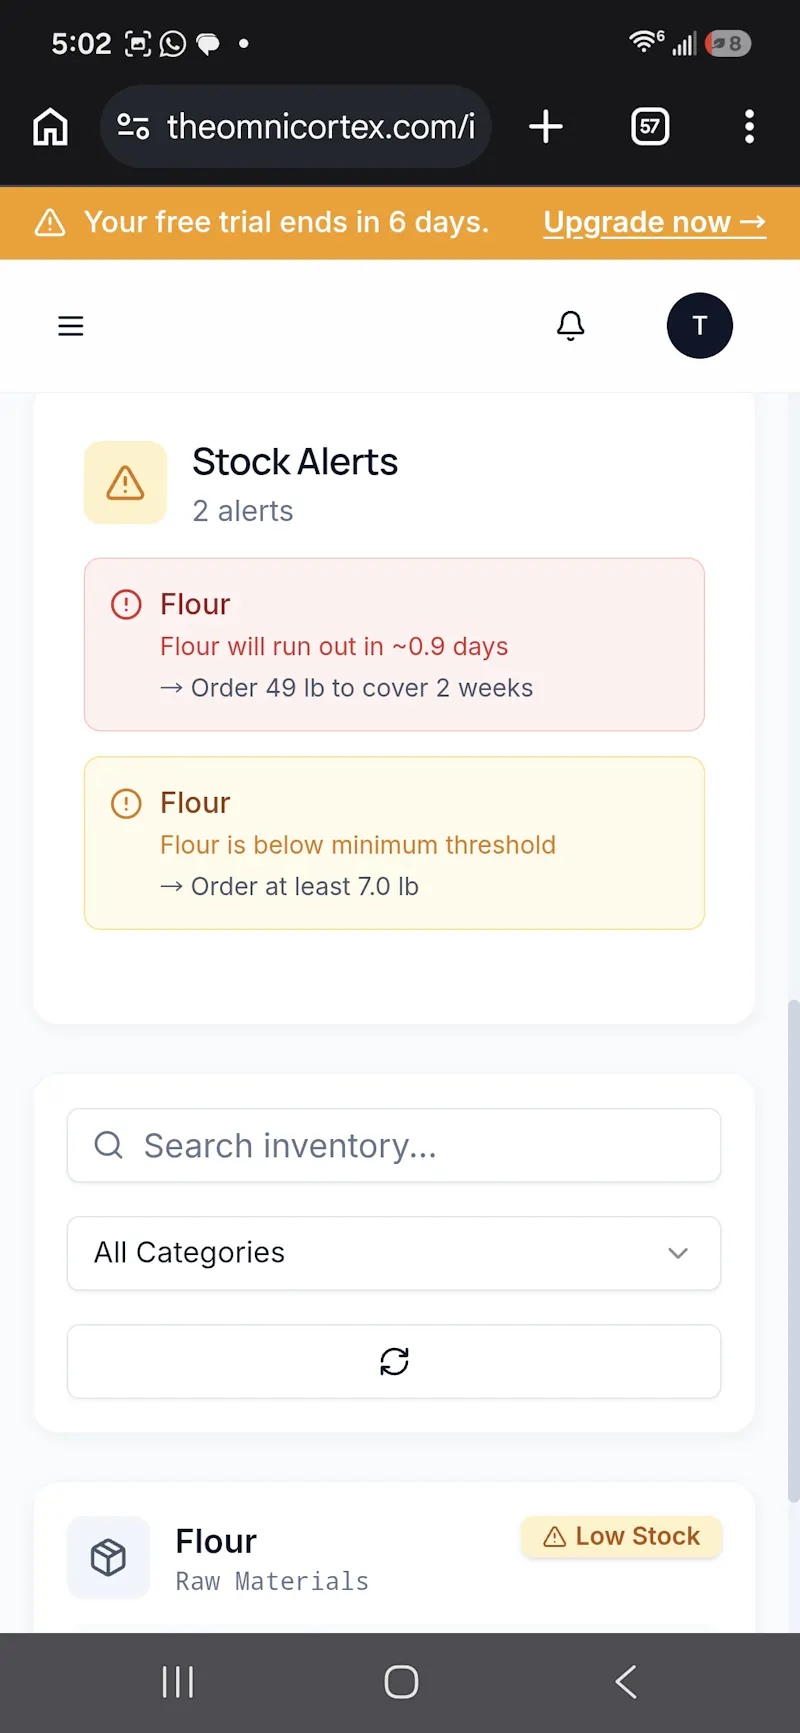This screenshot has width=800, height=1733.
Task: Tap the site settings icon in address bar
Action: click(133, 127)
